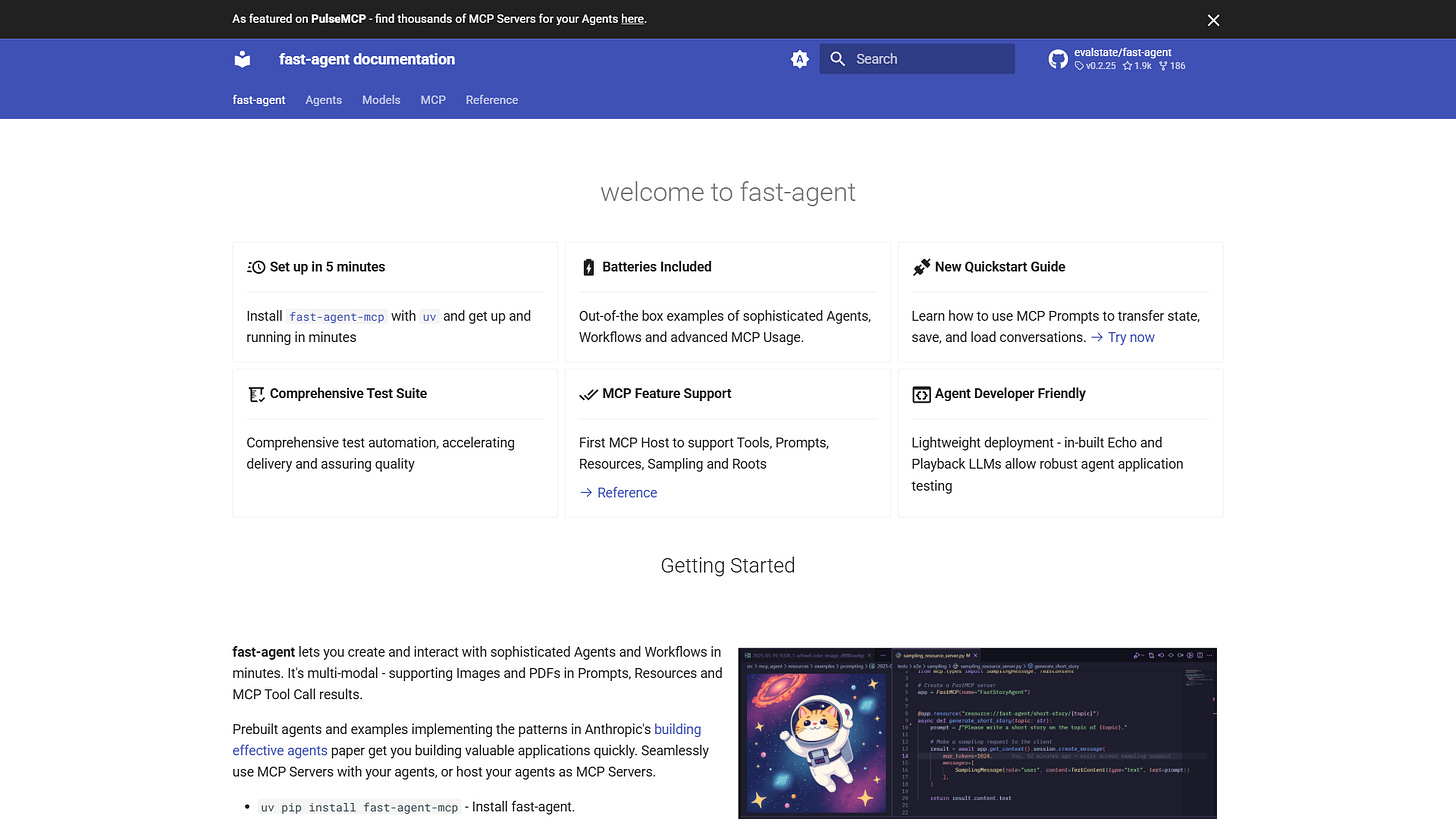Switch to the Models tab

tap(381, 100)
